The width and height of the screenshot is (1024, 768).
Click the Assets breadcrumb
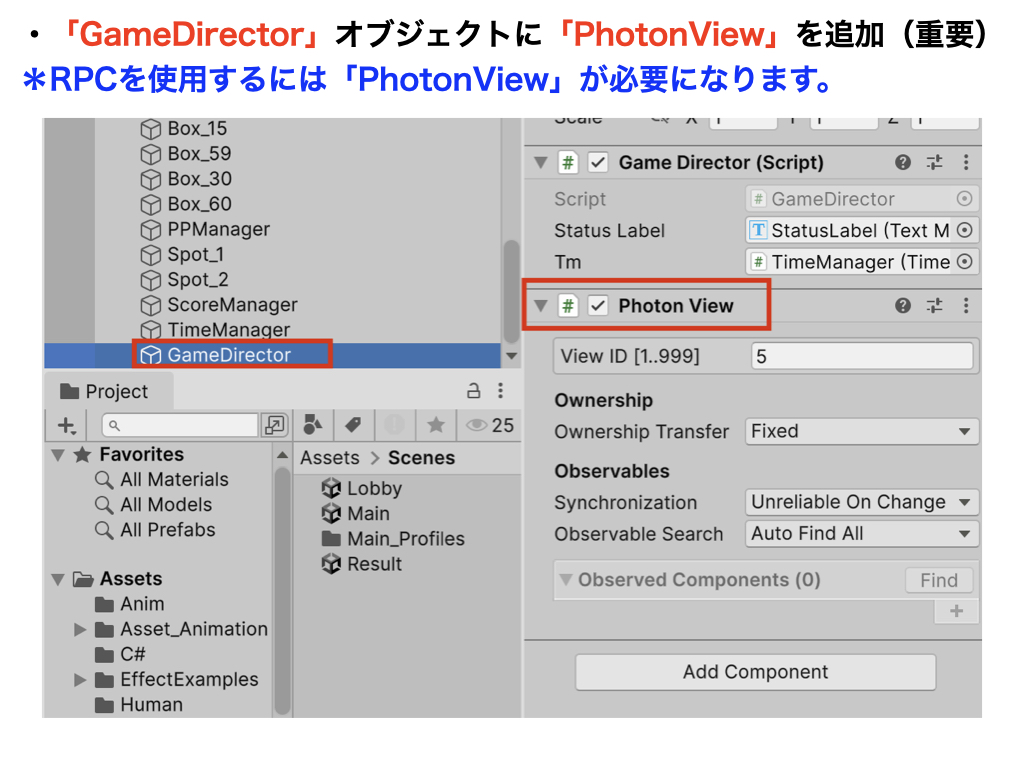[x=330, y=458]
